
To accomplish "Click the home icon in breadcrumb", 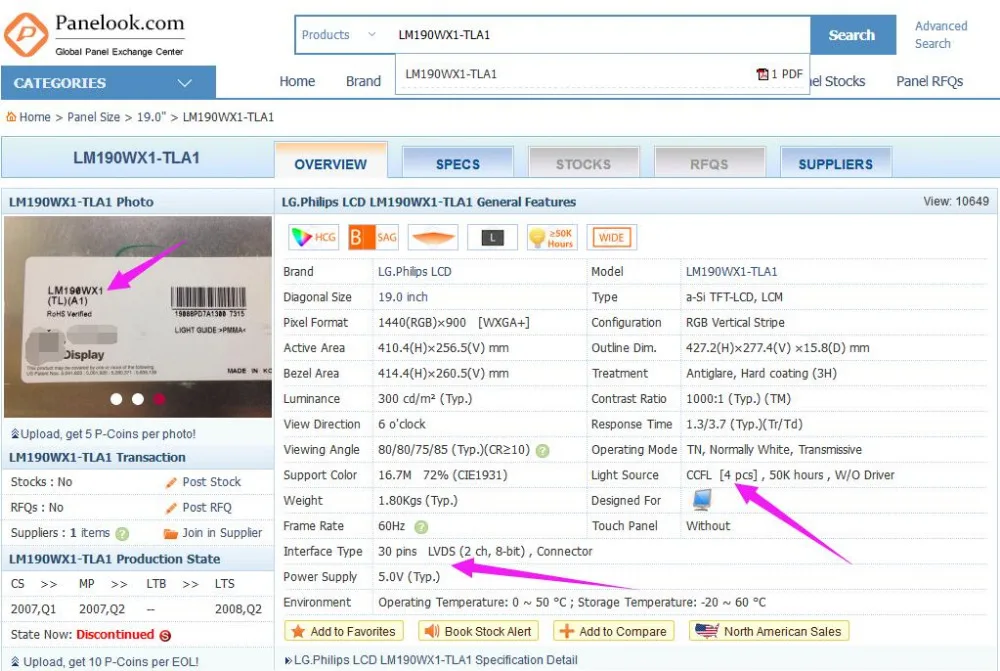I will (11, 117).
